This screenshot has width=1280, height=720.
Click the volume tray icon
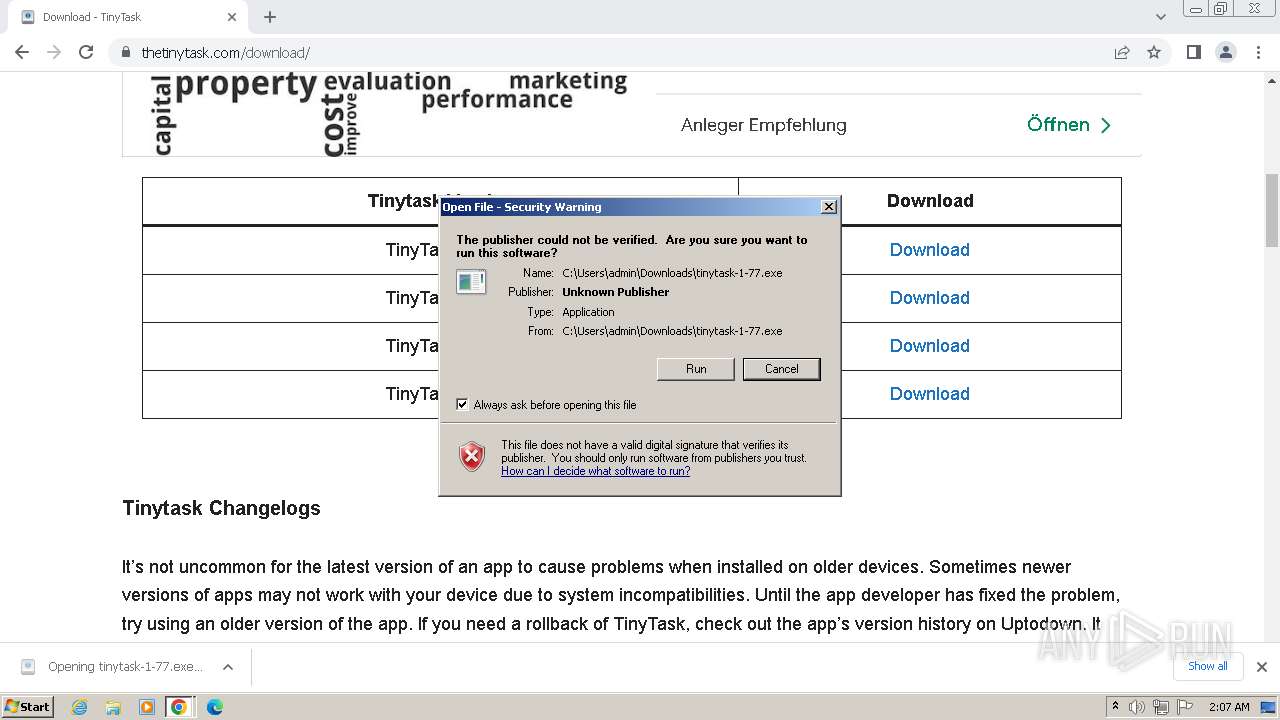[x=1137, y=707]
